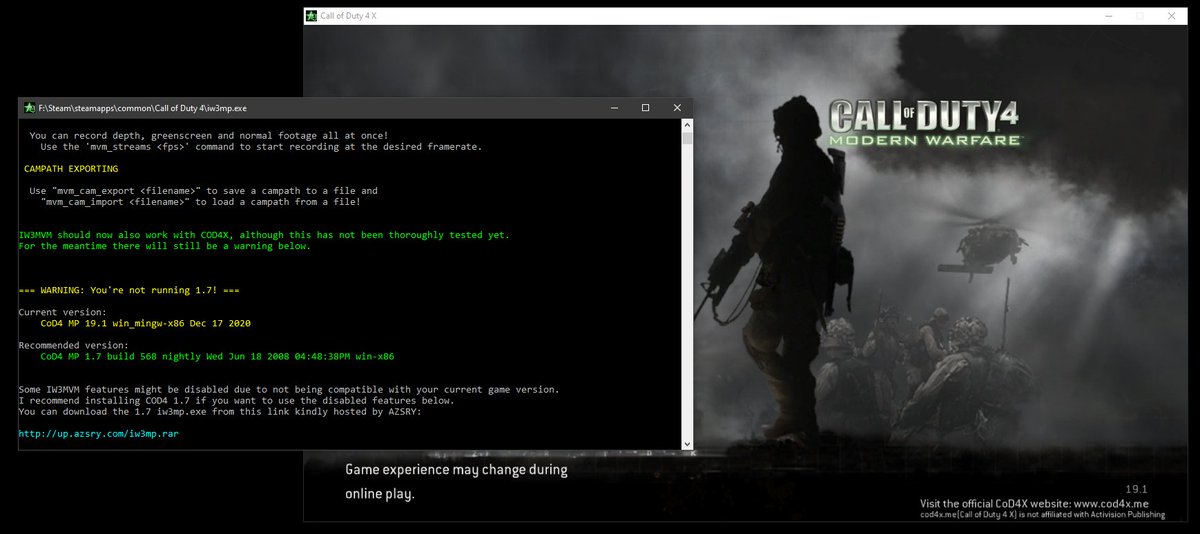Screen dimensions: 1200x534
Task: Click the console scrollbar down arrow
Action: pos(687,443)
